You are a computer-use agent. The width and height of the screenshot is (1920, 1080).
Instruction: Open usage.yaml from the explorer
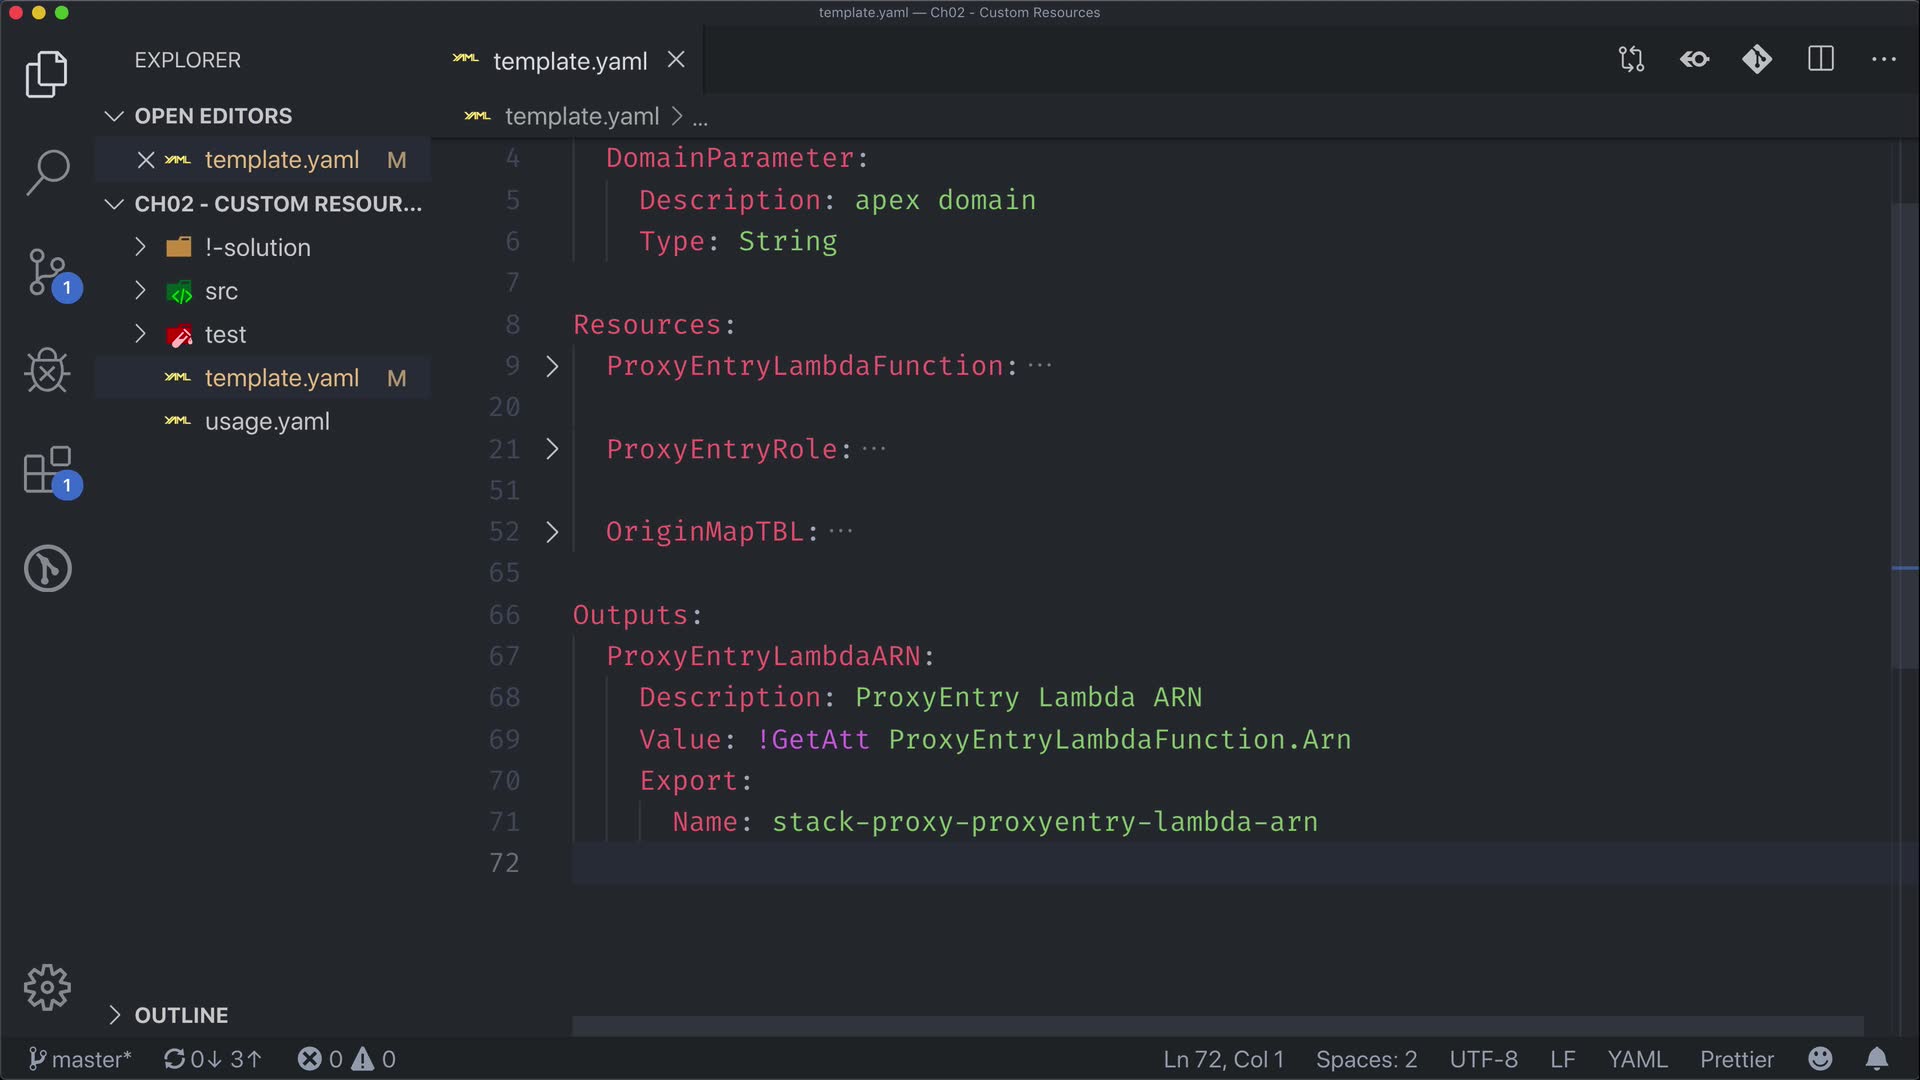[x=267, y=422]
